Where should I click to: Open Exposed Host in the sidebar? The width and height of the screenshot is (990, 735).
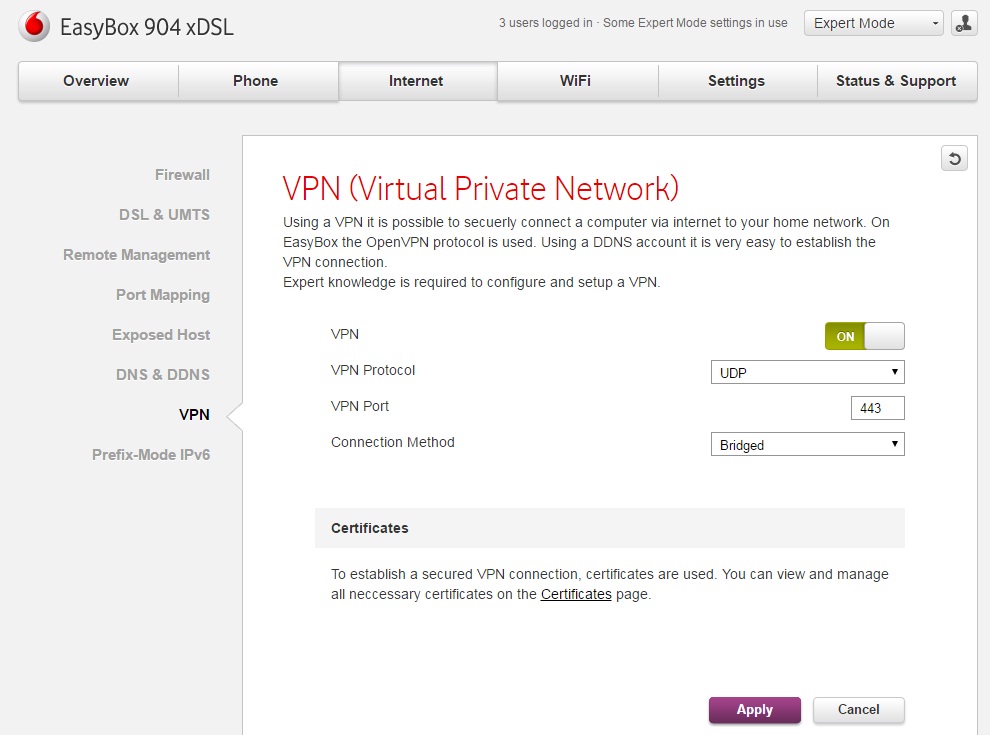pyautogui.click(x=161, y=335)
